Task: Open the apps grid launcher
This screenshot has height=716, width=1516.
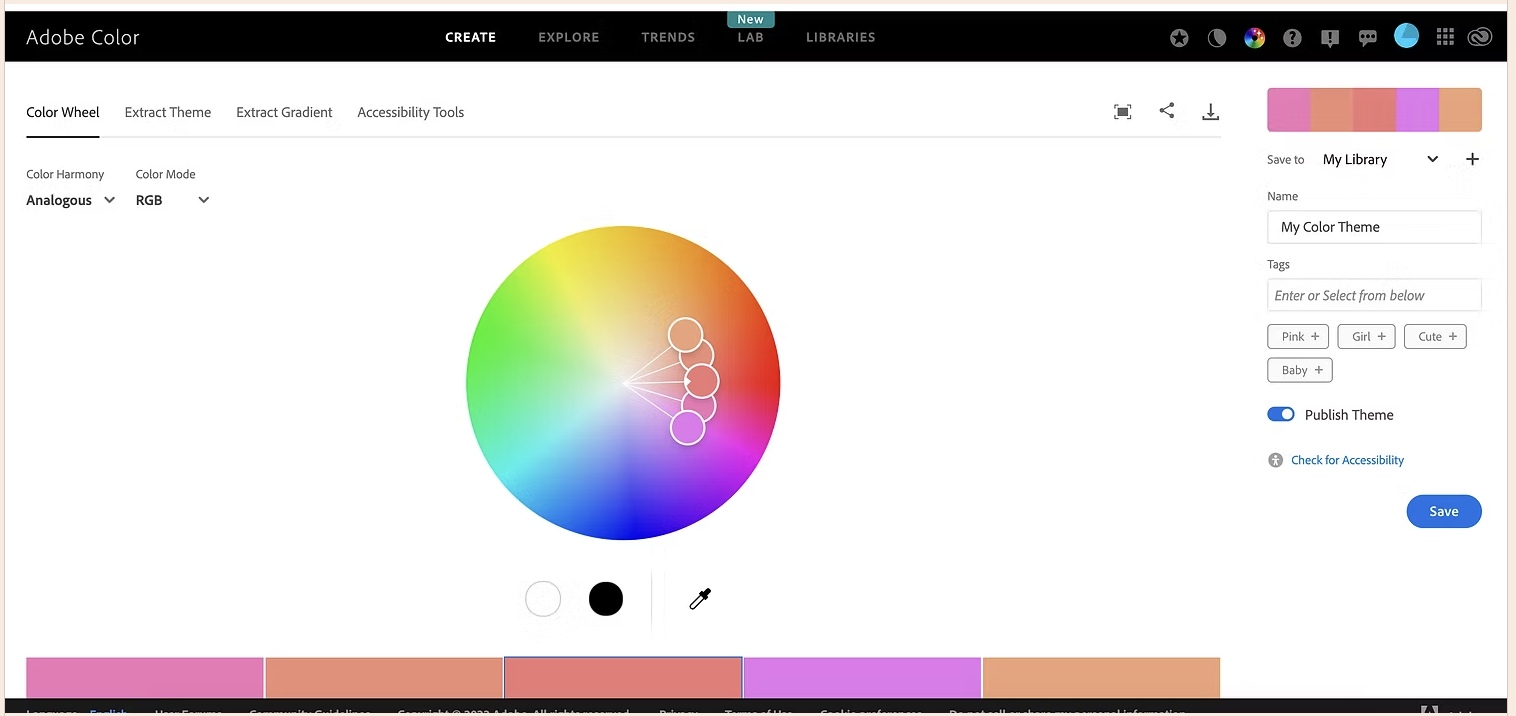Action: (1444, 37)
